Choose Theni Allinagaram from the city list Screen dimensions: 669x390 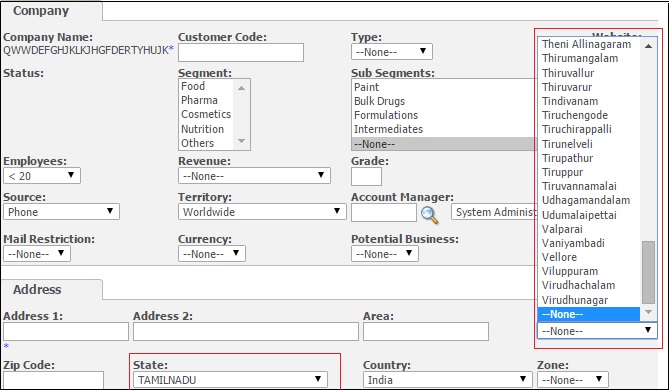pyautogui.click(x=589, y=44)
